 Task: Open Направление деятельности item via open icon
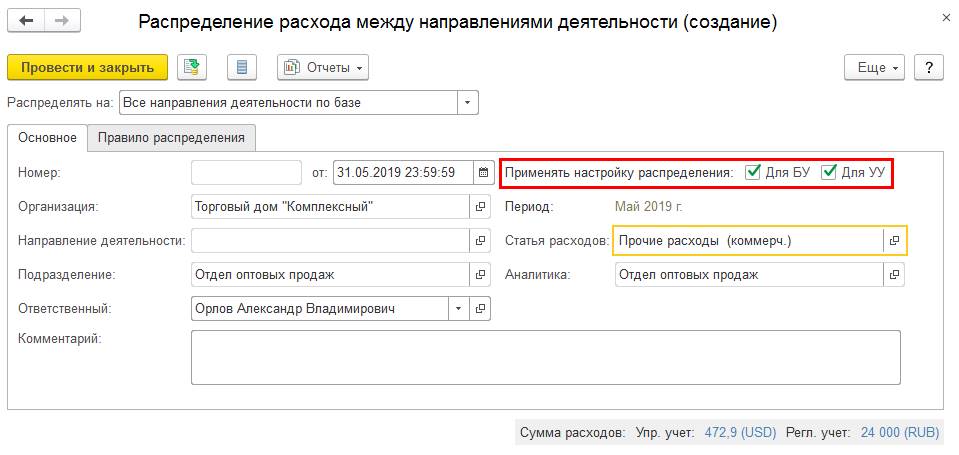coord(480,241)
